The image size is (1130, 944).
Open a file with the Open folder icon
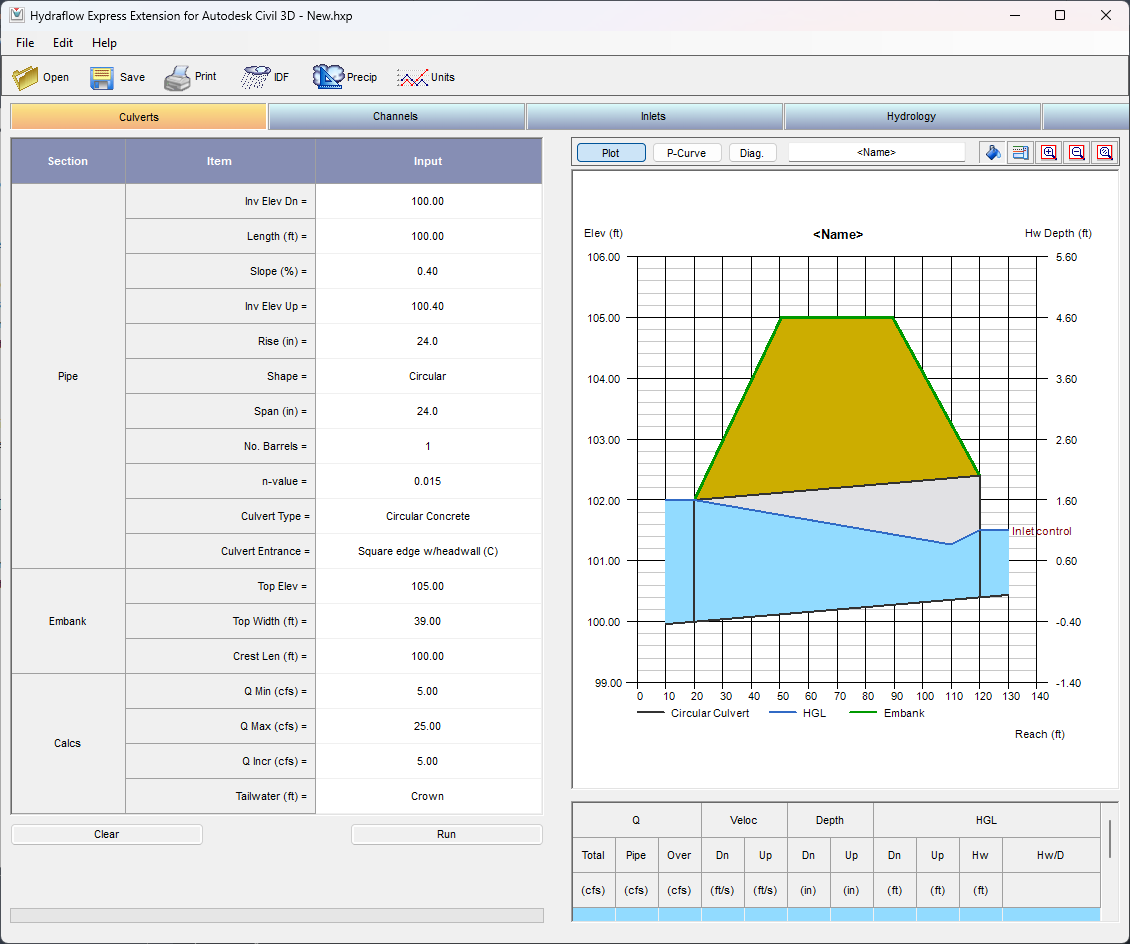tap(26, 77)
